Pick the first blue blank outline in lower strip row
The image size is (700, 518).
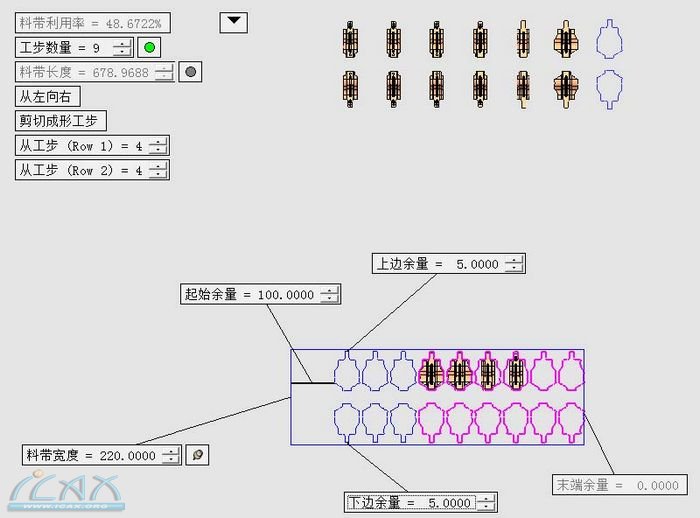click(347, 423)
